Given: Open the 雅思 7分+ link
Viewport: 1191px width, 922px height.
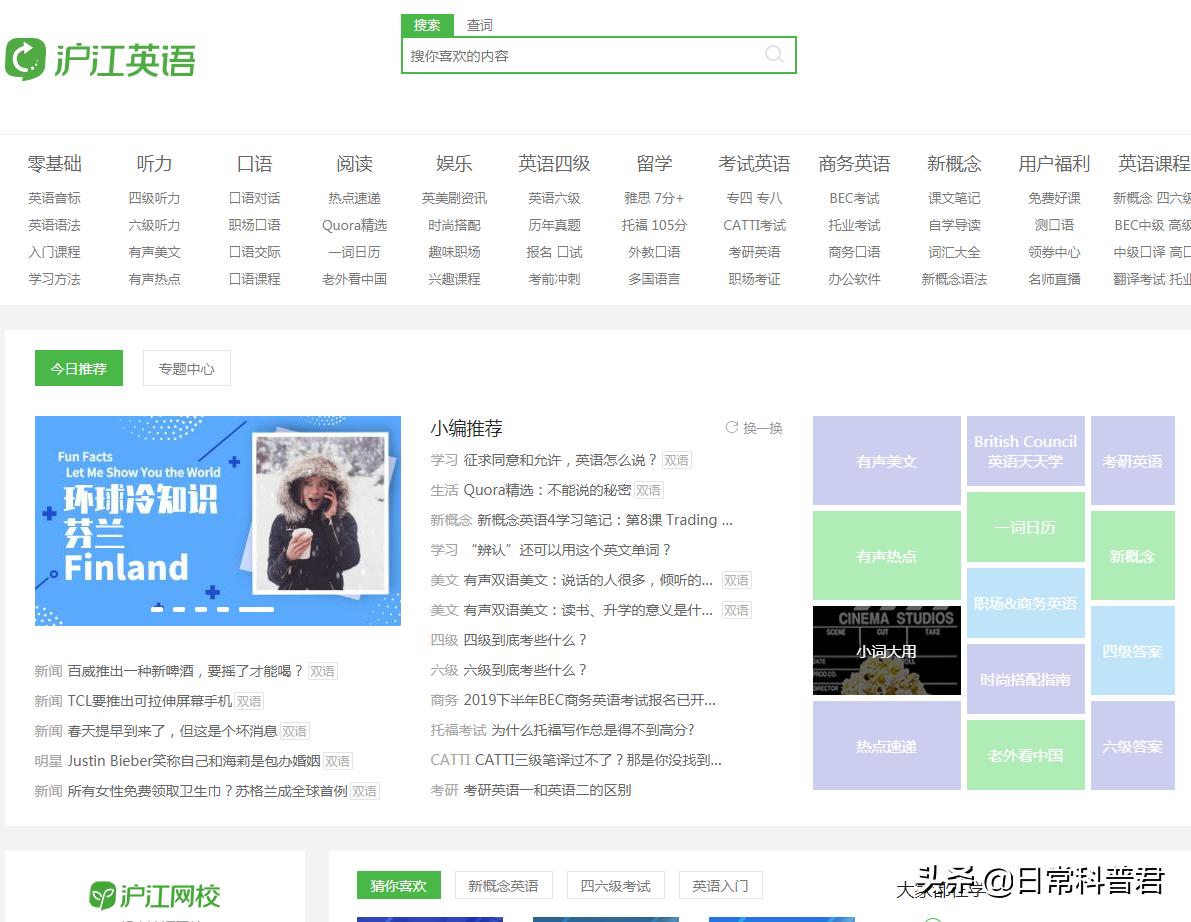Looking at the screenshot, I should (x=652, y=198).
